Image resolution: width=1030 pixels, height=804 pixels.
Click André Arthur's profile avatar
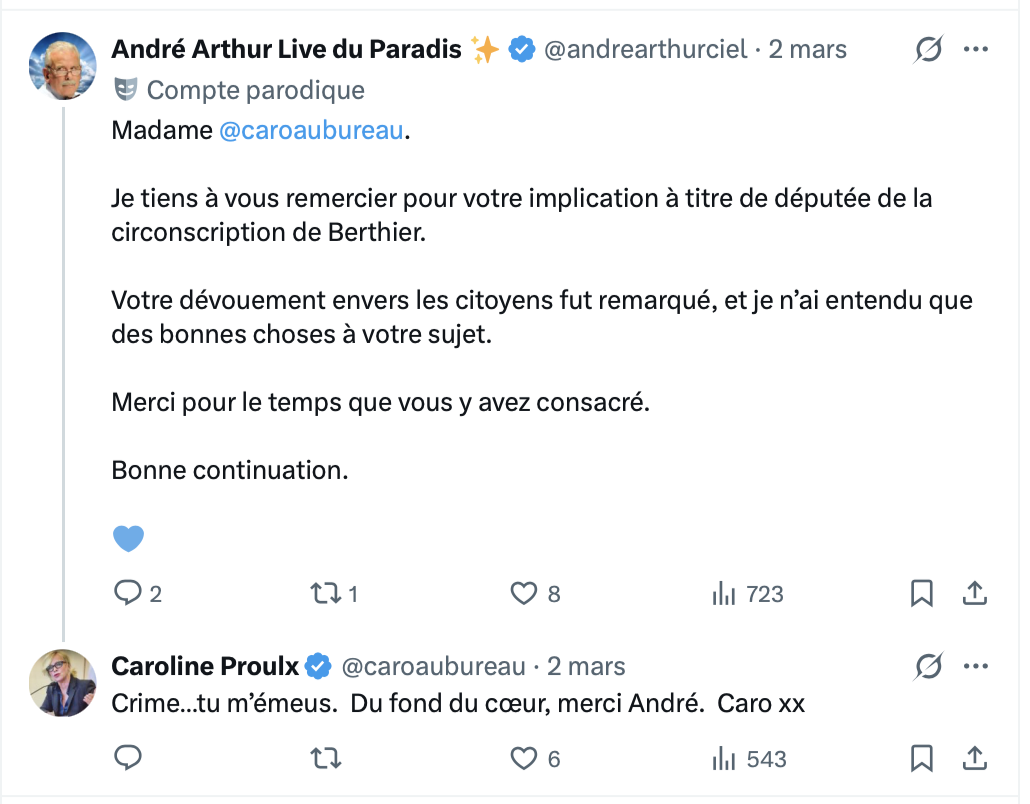[x=62, y=66]
